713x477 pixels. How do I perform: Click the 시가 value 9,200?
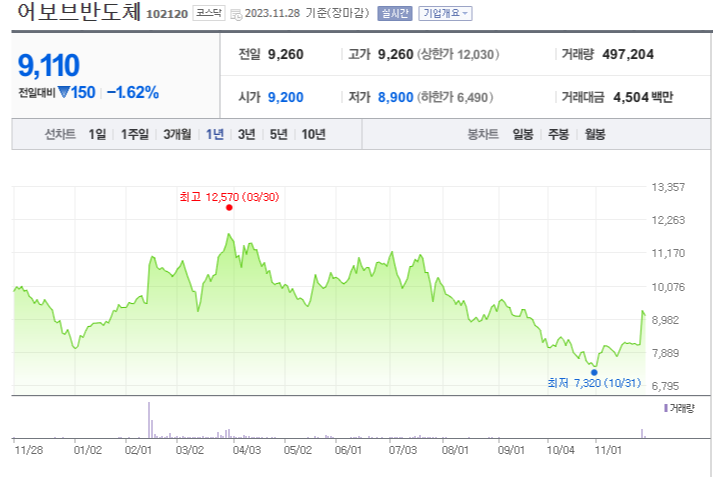(x=286, y=97)
